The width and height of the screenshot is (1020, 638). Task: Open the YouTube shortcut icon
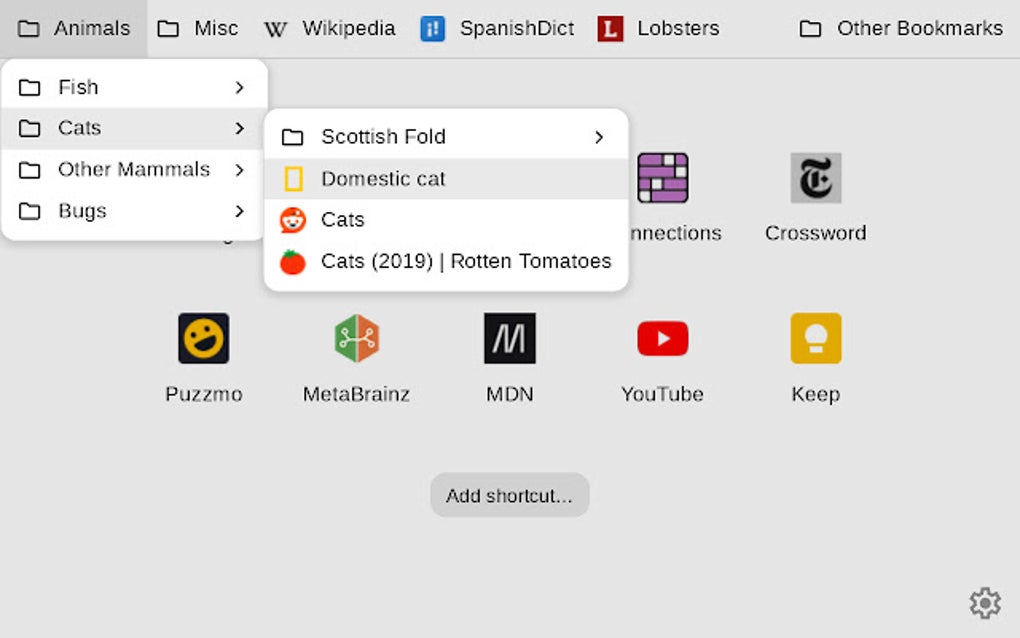[663, 338]
